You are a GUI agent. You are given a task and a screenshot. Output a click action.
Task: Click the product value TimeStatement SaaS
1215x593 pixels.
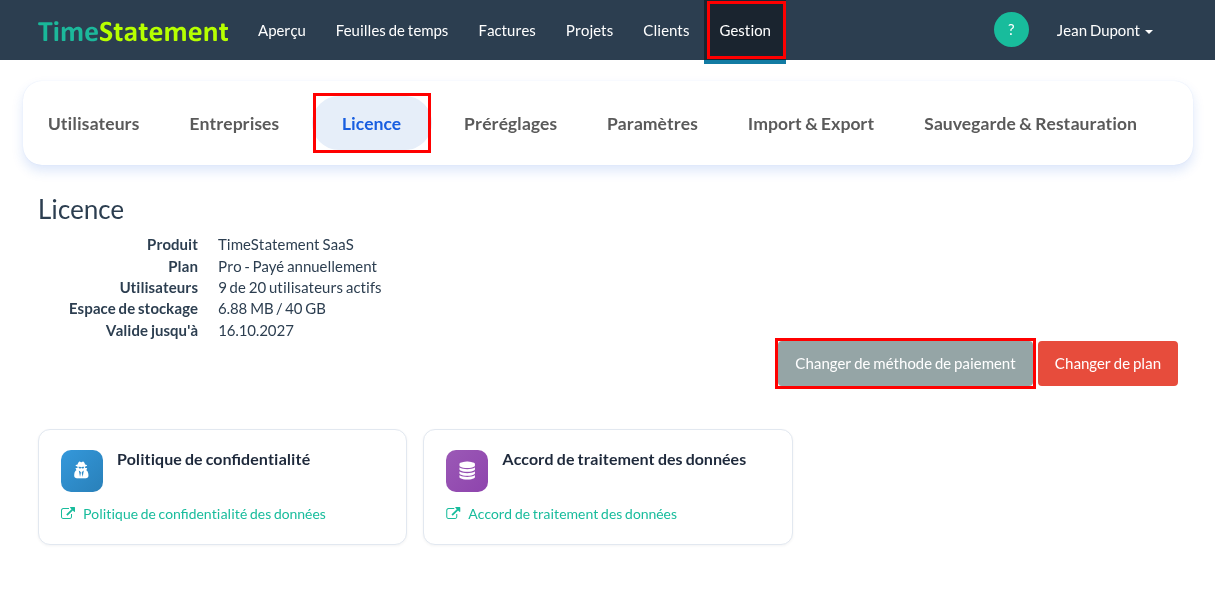point(286,245)
